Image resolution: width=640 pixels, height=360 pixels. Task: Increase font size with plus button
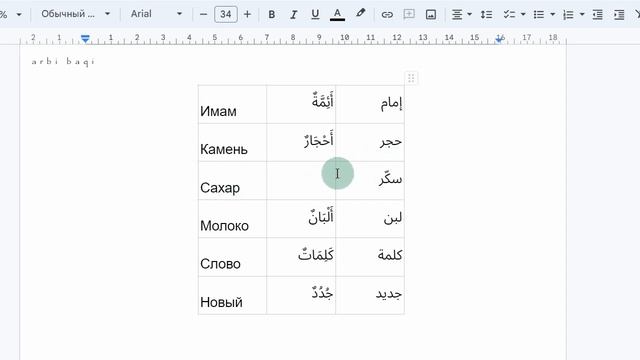click(247, 15)
